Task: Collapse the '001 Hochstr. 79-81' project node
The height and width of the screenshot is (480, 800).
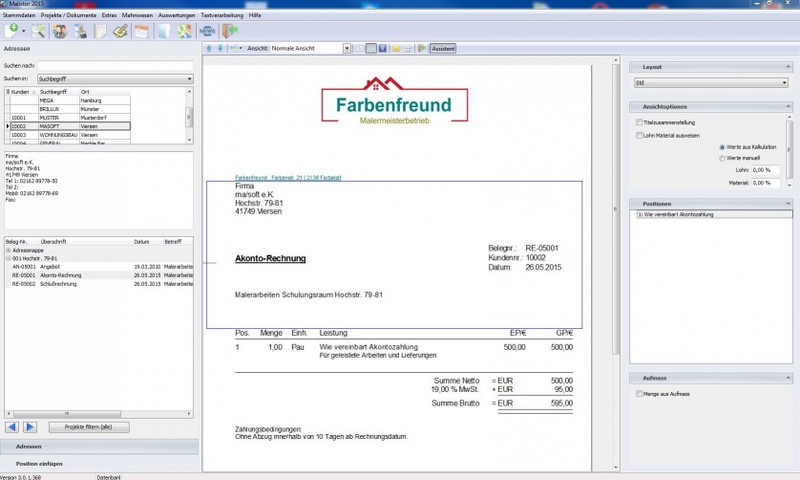Action: tap(8, 259)
